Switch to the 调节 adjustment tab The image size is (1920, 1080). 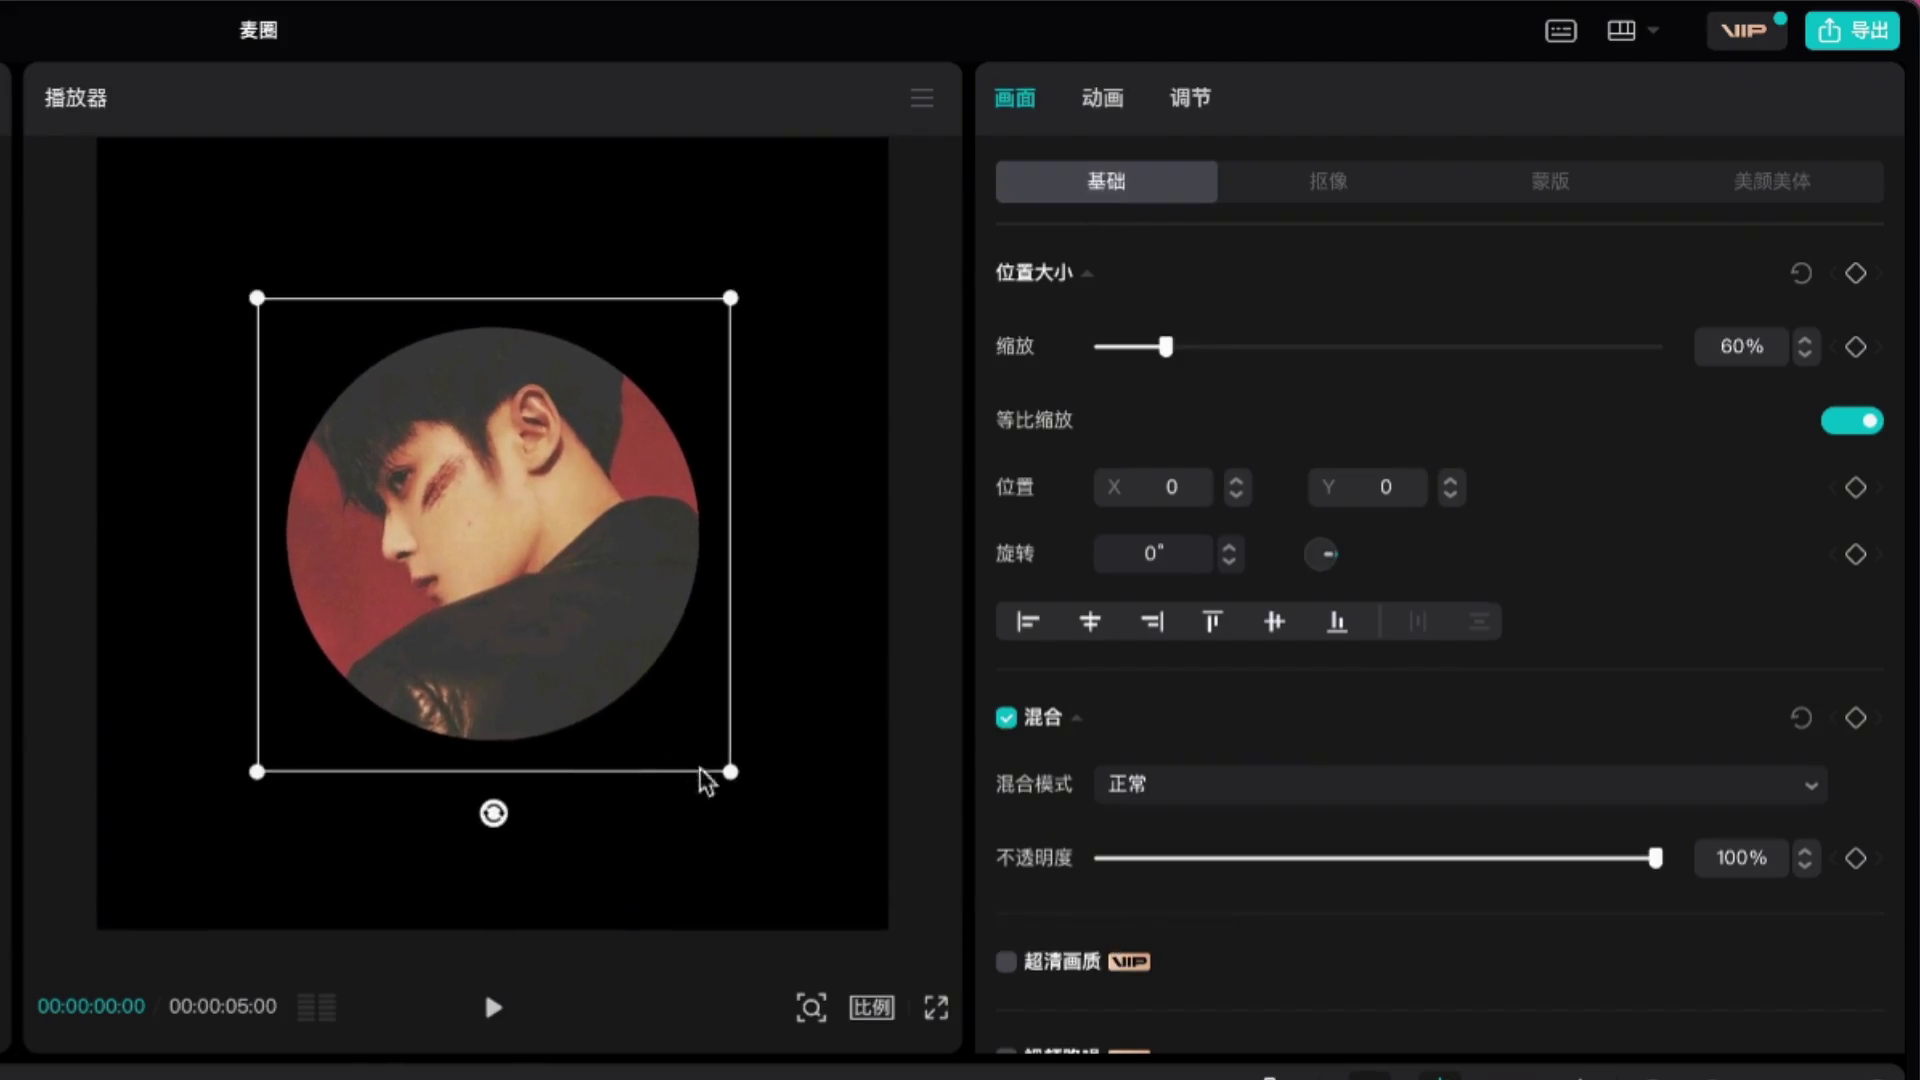(x=1188, y=98)
